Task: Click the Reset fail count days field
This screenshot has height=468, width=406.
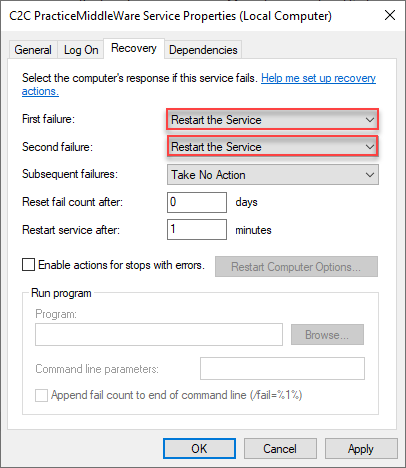Action: [197, 202]
